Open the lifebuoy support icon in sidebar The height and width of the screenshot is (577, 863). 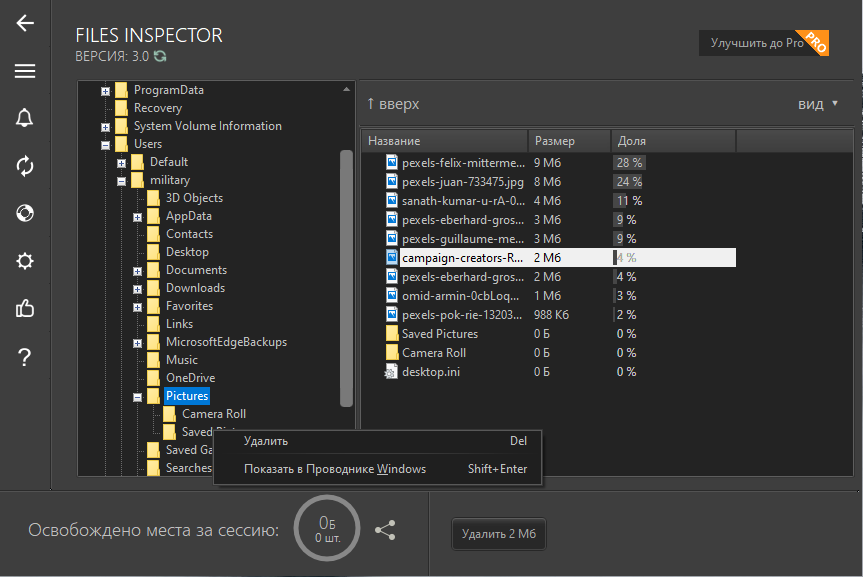(25, 213)
